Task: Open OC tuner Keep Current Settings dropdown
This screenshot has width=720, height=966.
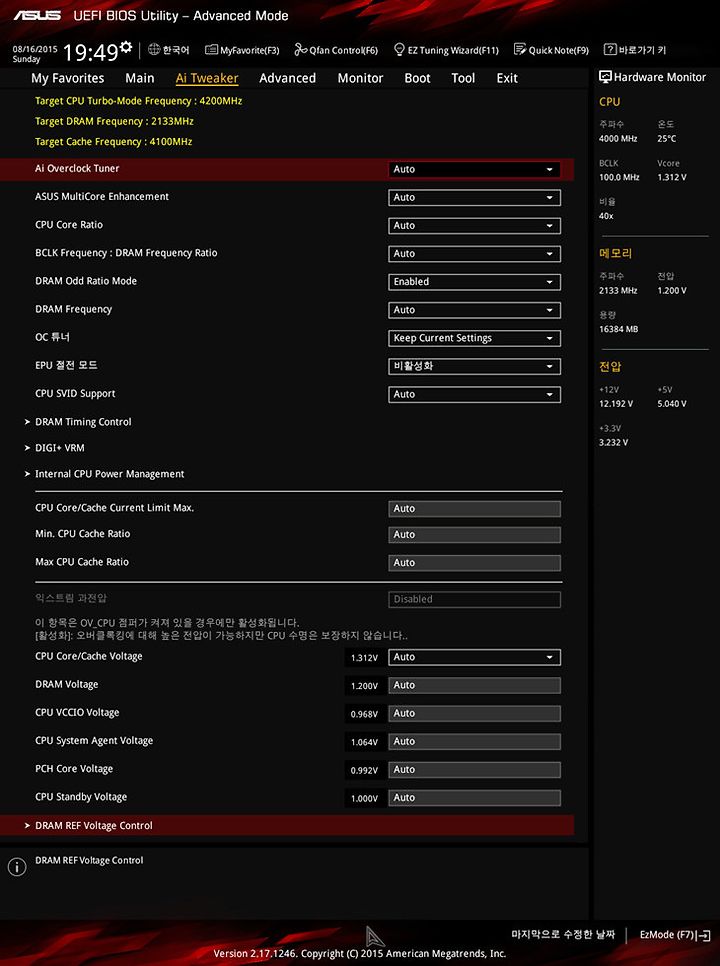Action: [474, 338]
